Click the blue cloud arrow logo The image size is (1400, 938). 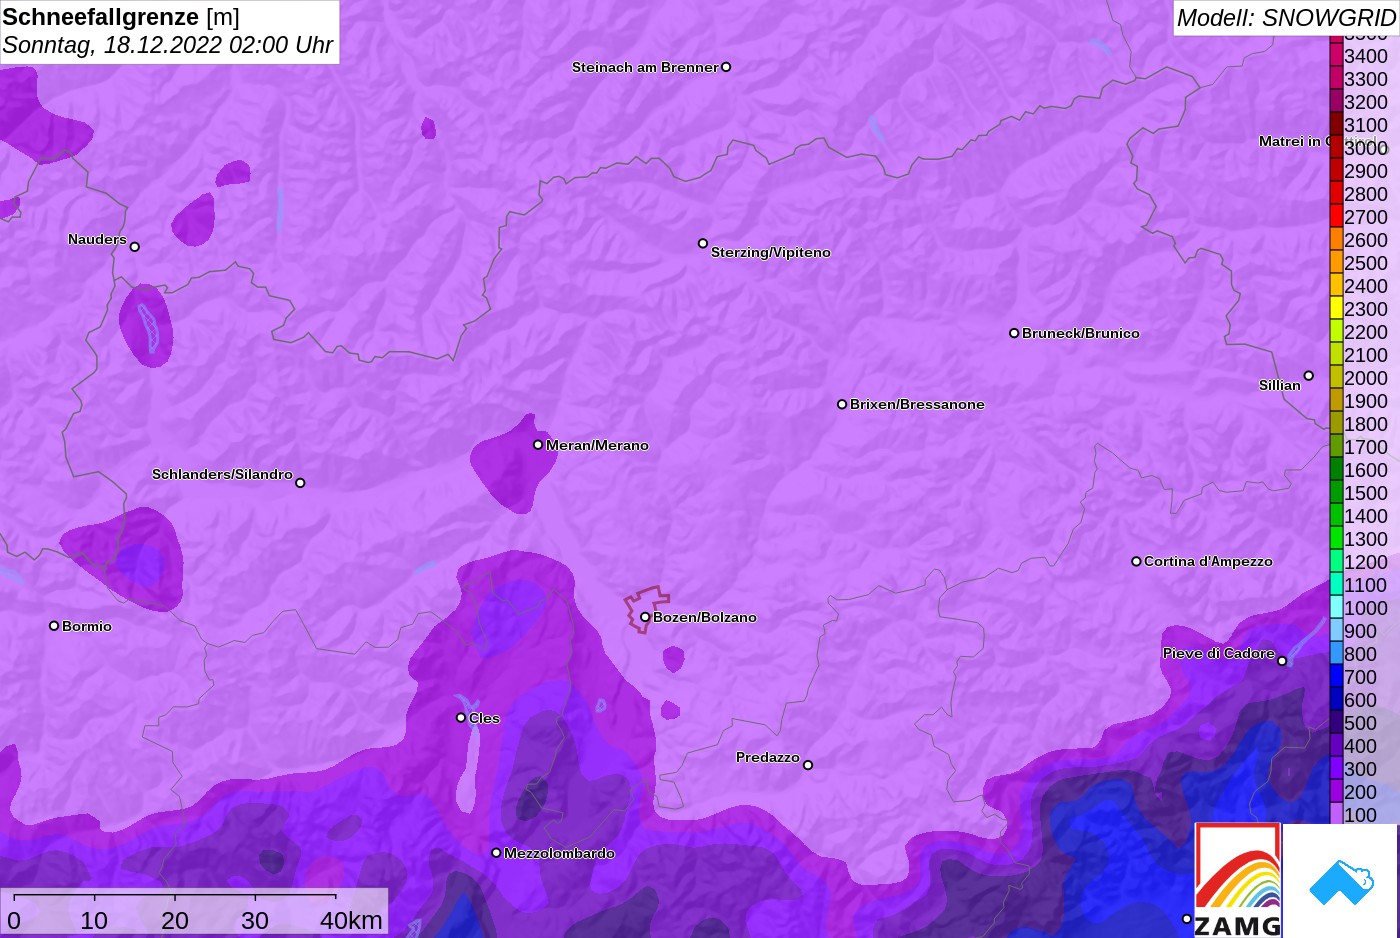click(1341, 881)
